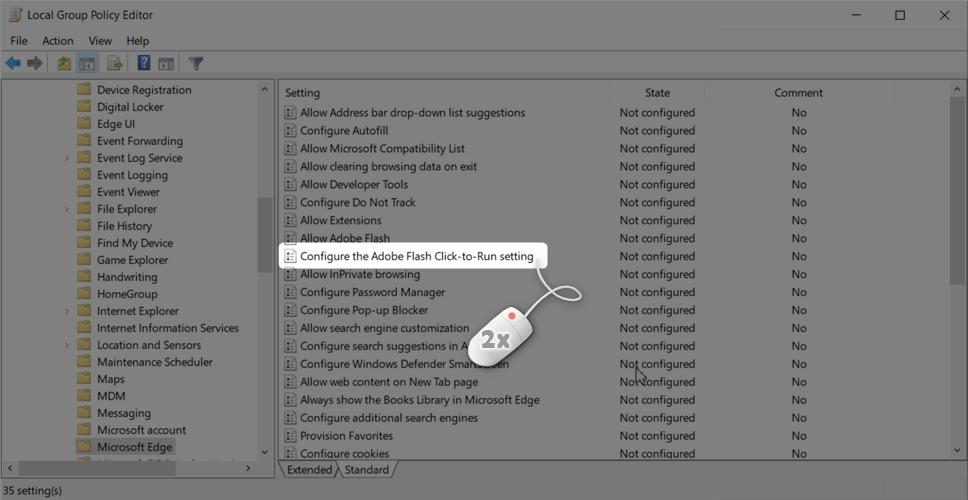Select Allow Address bar drop-down list suggestions
968x500 pixels.
tap(412, 113)
